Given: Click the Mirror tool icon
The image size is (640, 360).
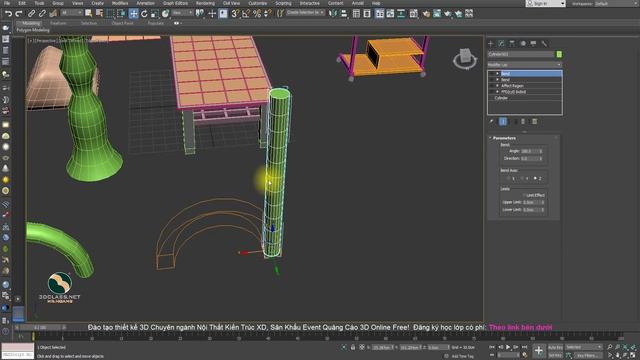Looking at the screenshot, I should pos(333,13).
